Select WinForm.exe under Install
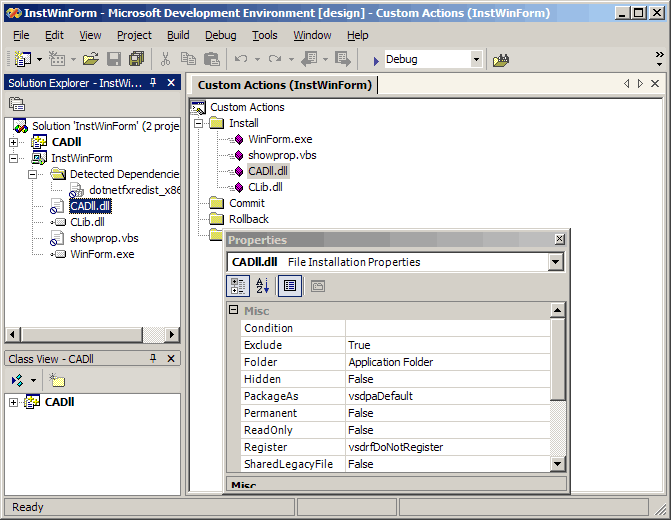 (279, 139)
